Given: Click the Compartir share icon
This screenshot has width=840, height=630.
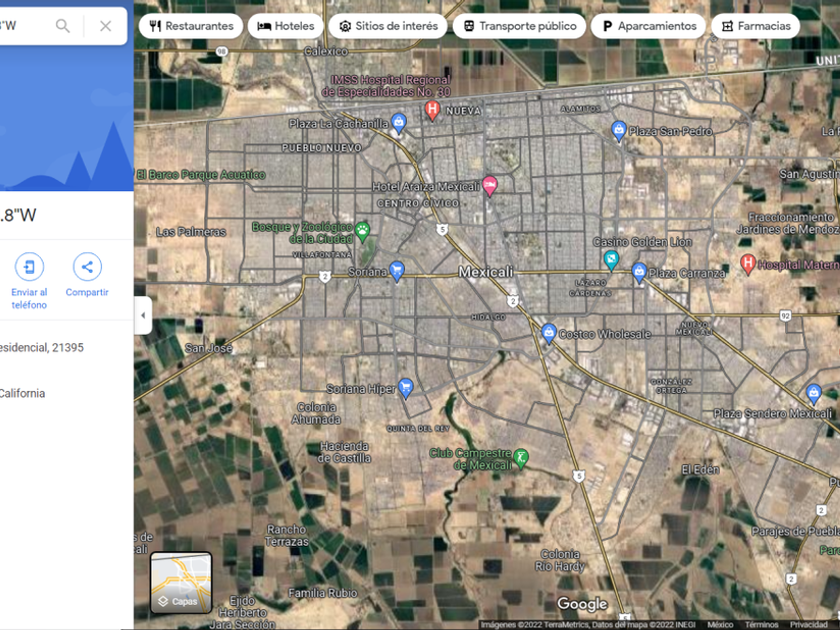Looking at the screenshot, I should click(87, 266).
